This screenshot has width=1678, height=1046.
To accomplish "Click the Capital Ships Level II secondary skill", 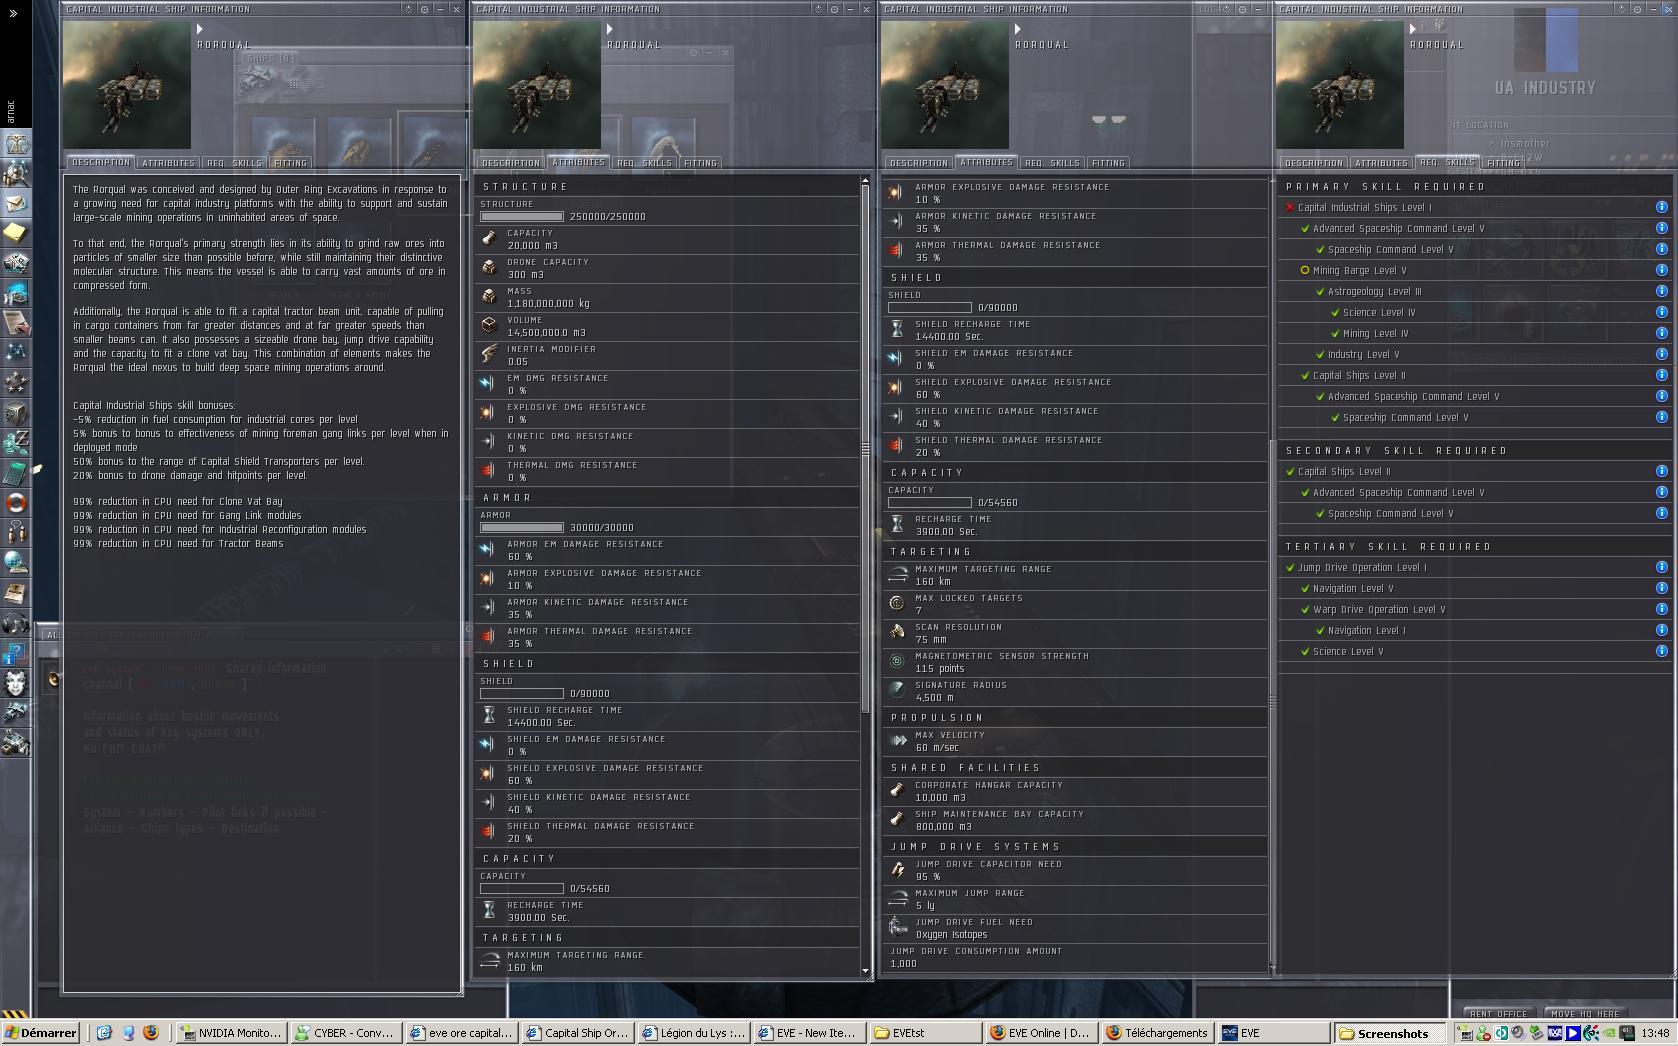I will click(1344, 471).
